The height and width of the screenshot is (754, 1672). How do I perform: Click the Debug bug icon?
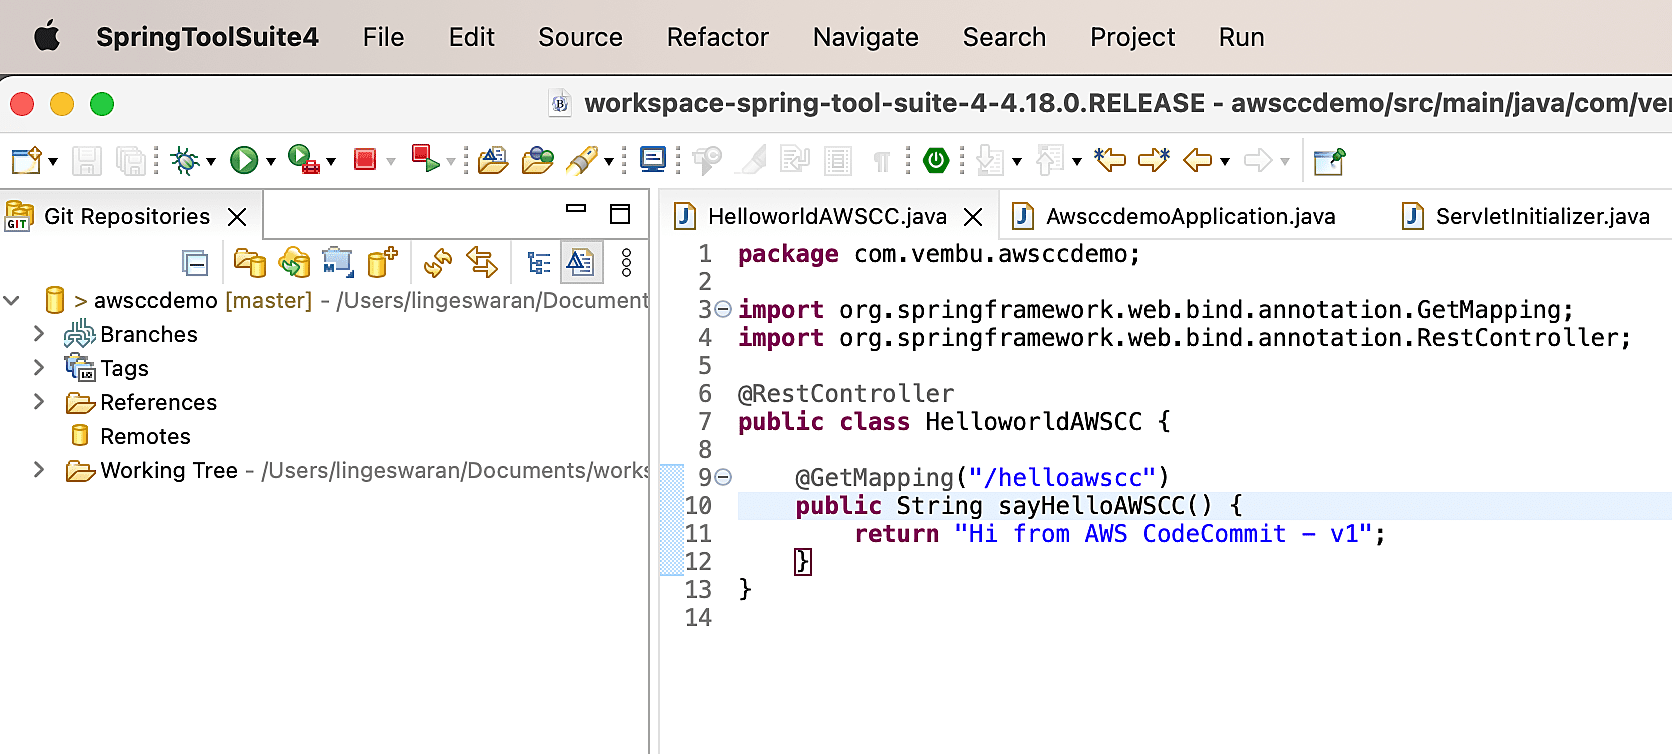(x=185, y=160)
